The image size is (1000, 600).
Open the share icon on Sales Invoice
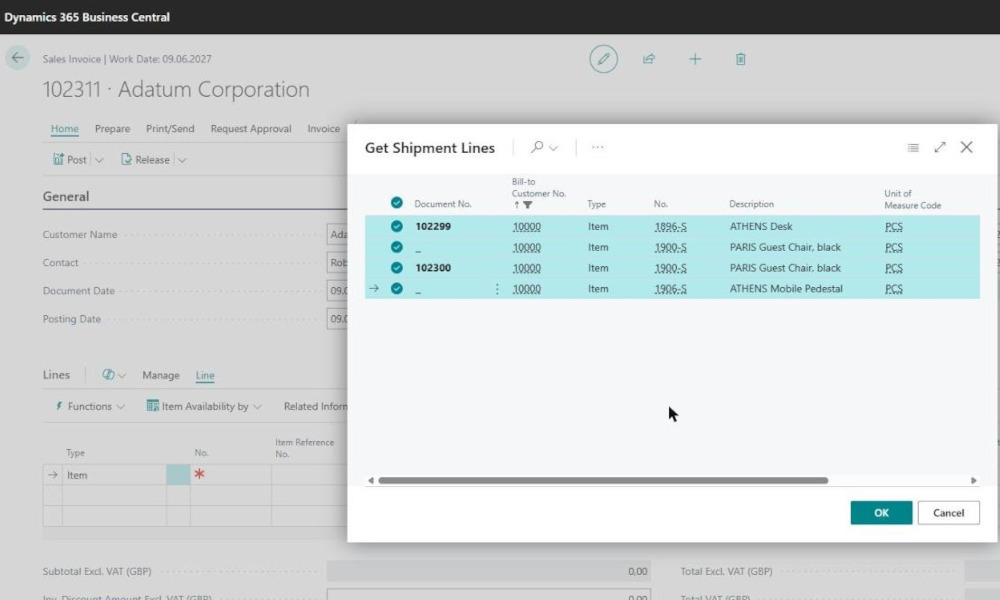(649, 59)
